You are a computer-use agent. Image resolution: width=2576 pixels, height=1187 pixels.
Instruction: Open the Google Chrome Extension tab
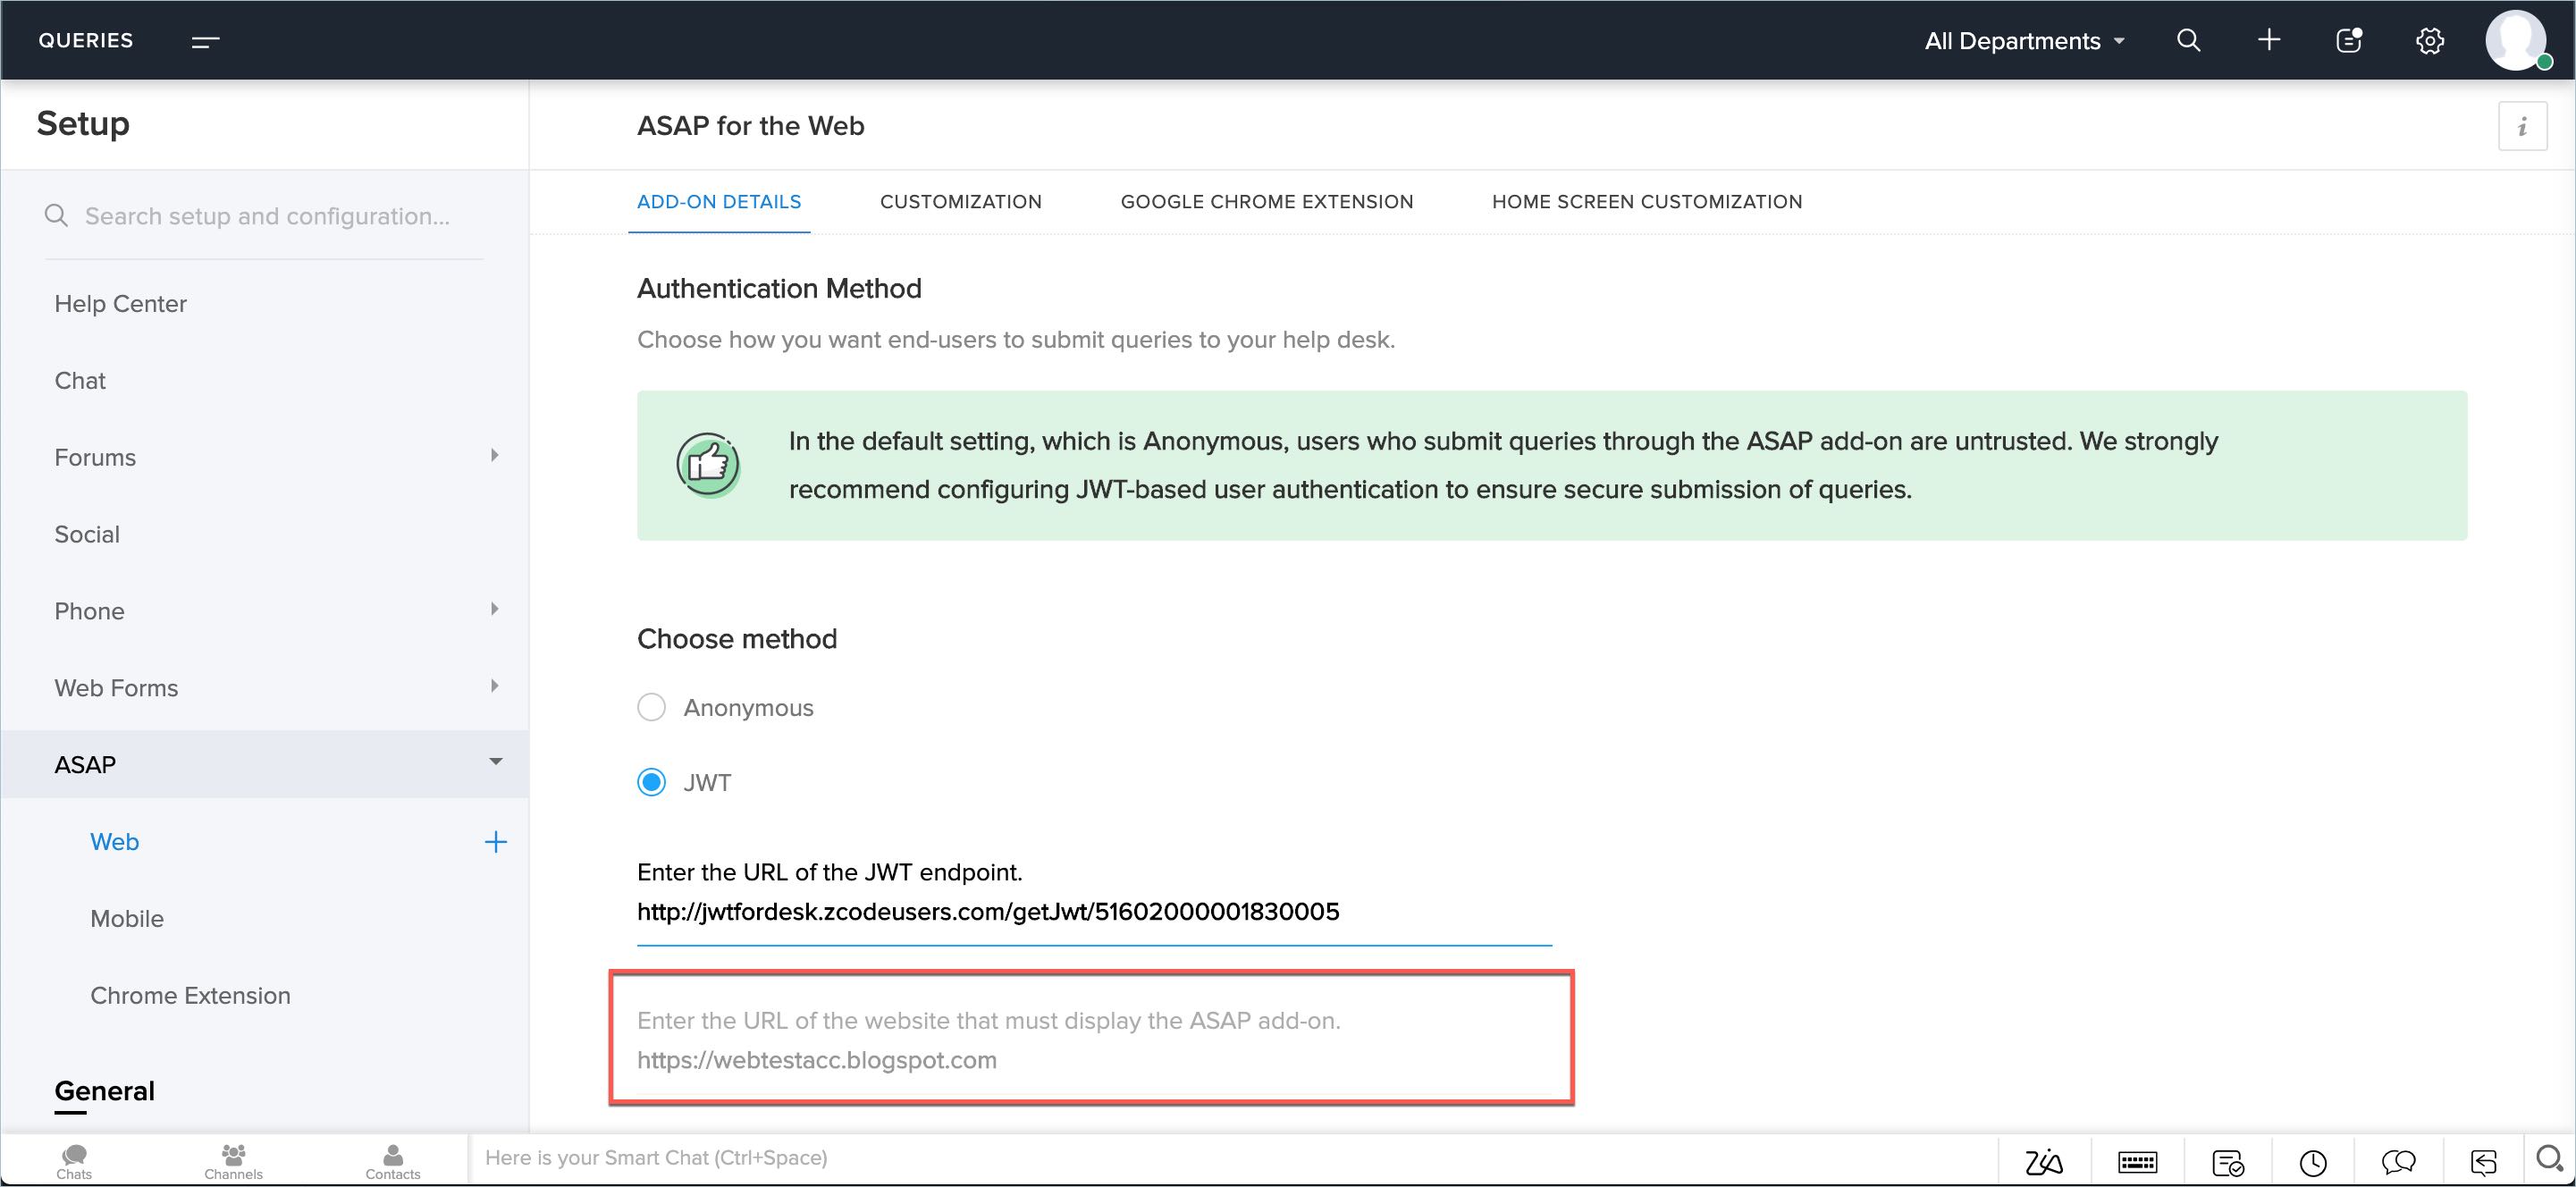[x=1266, y=202]
